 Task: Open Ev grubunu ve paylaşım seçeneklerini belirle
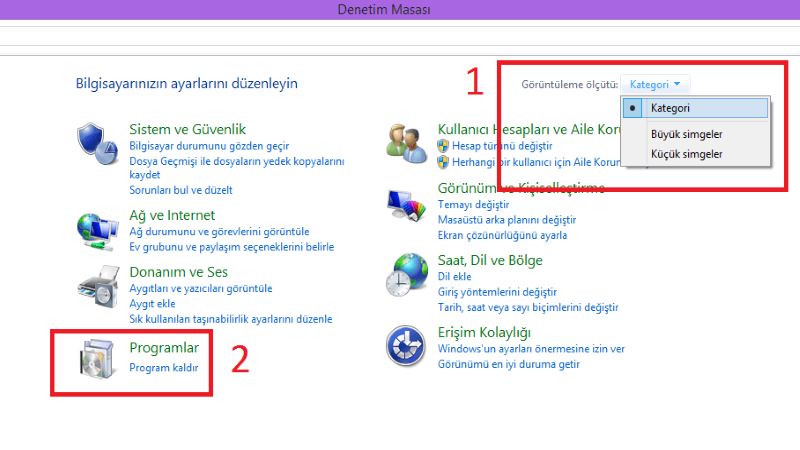(x=232, y=247)
